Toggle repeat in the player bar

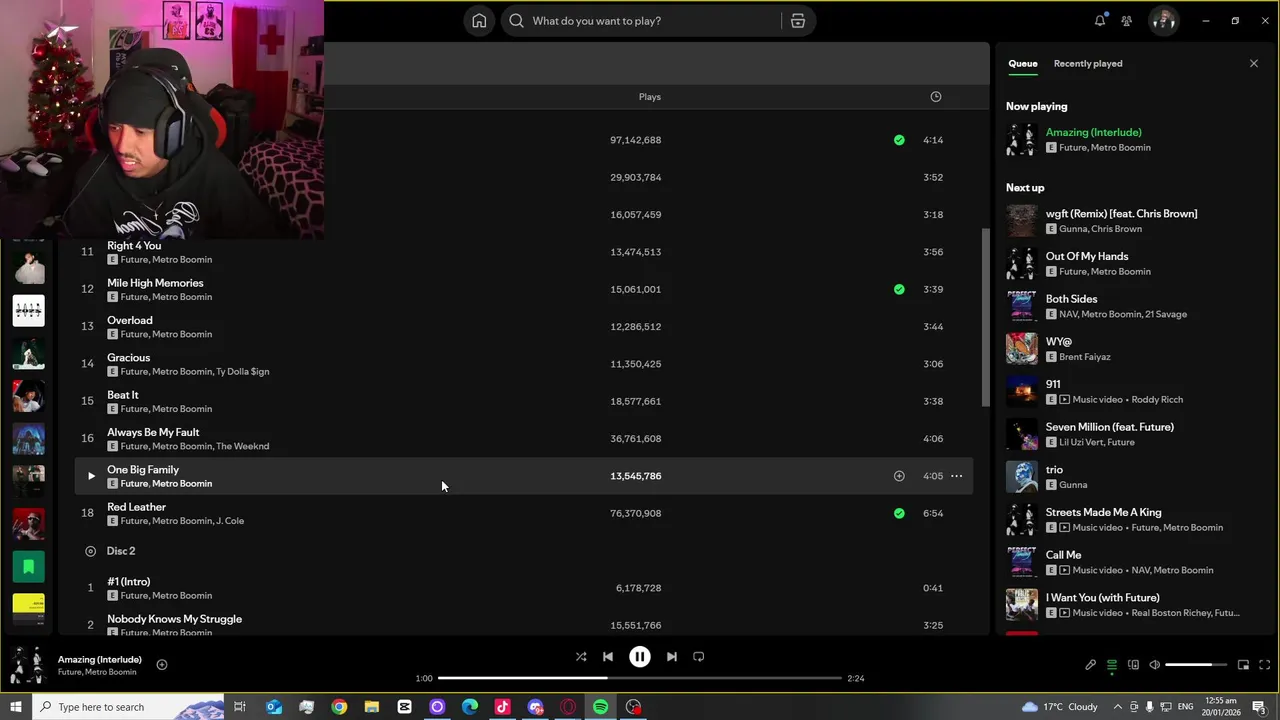click(699, 657)
